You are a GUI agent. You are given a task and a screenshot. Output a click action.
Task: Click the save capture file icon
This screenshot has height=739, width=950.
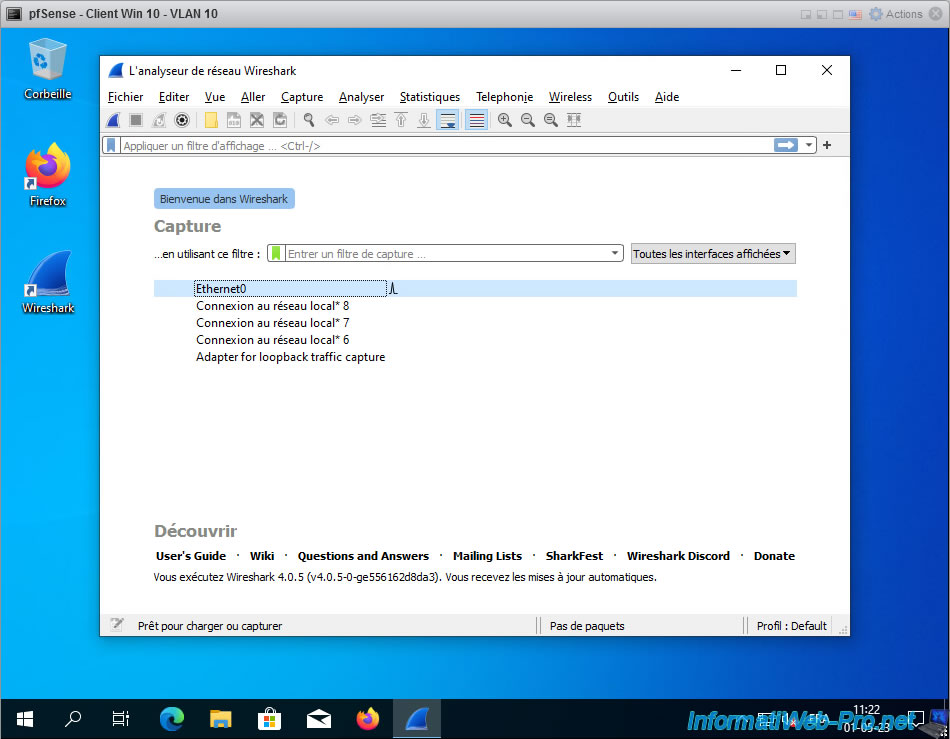[x=234, y=120]
